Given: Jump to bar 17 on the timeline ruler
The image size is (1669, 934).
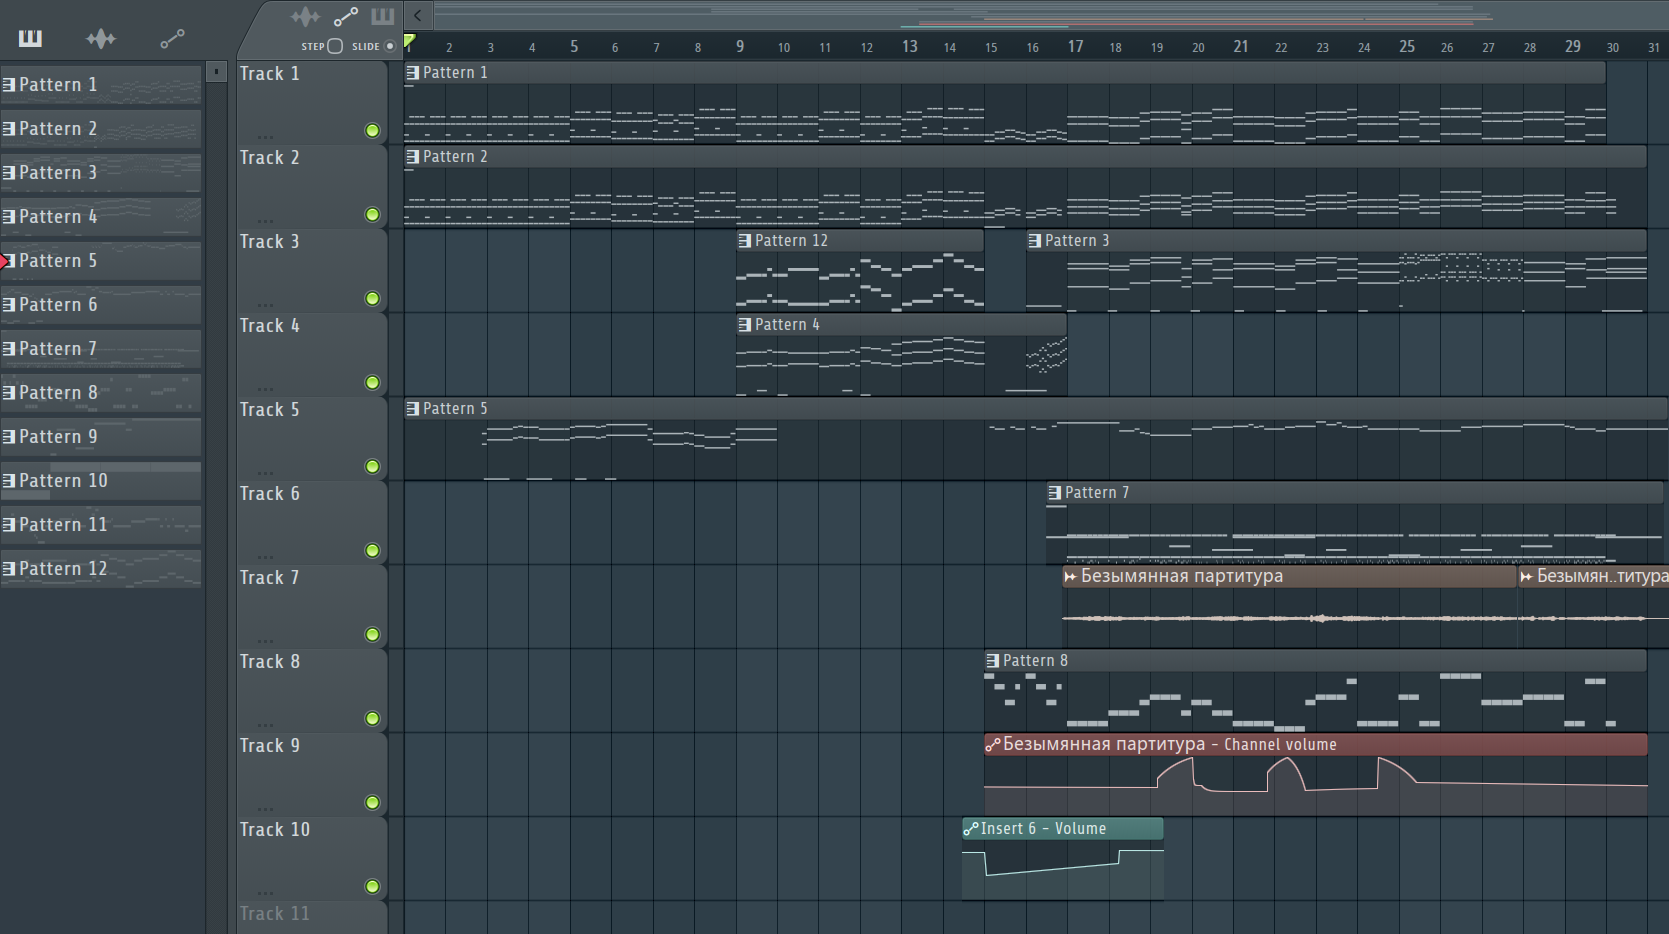Looking at the screenshot, I should click(x=1075, y=46).
